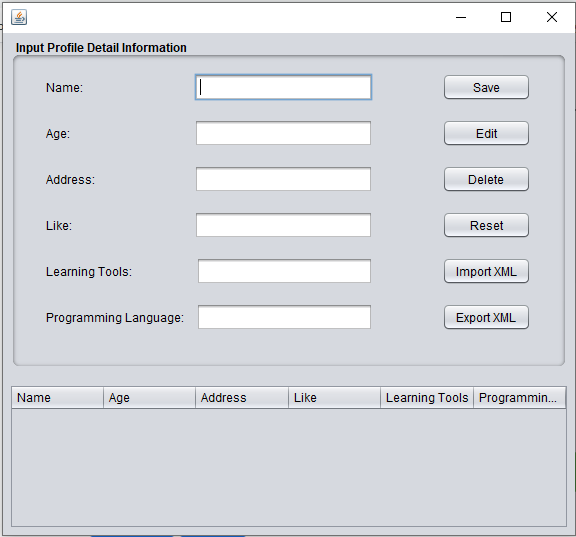This screenshot has height=537, width=576.
Task: Click the Programmin... column header
Action: 520,397
